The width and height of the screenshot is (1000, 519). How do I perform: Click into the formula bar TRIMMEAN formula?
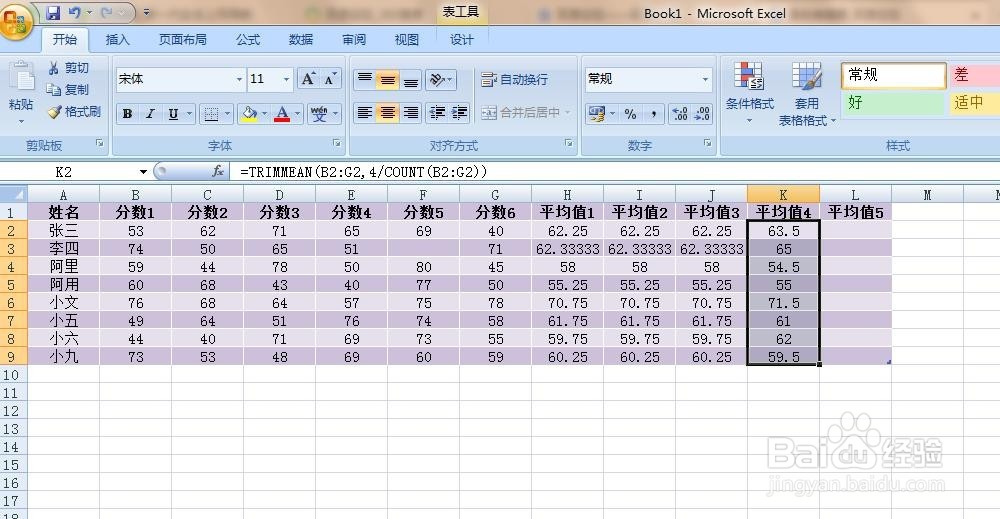pos(364,172)
